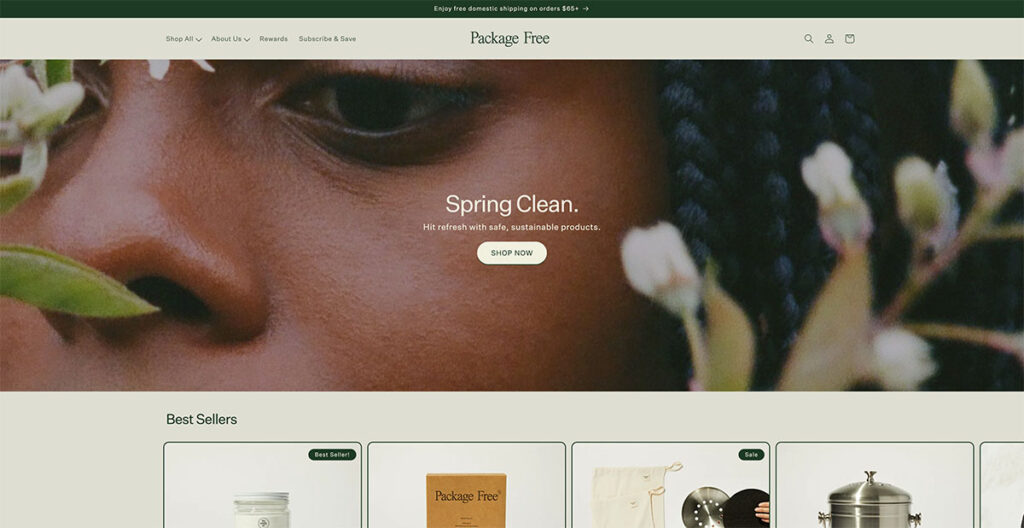Expand the Shop All chevron
This screenshot has width=1024, height=528.
tap(199, 39)
